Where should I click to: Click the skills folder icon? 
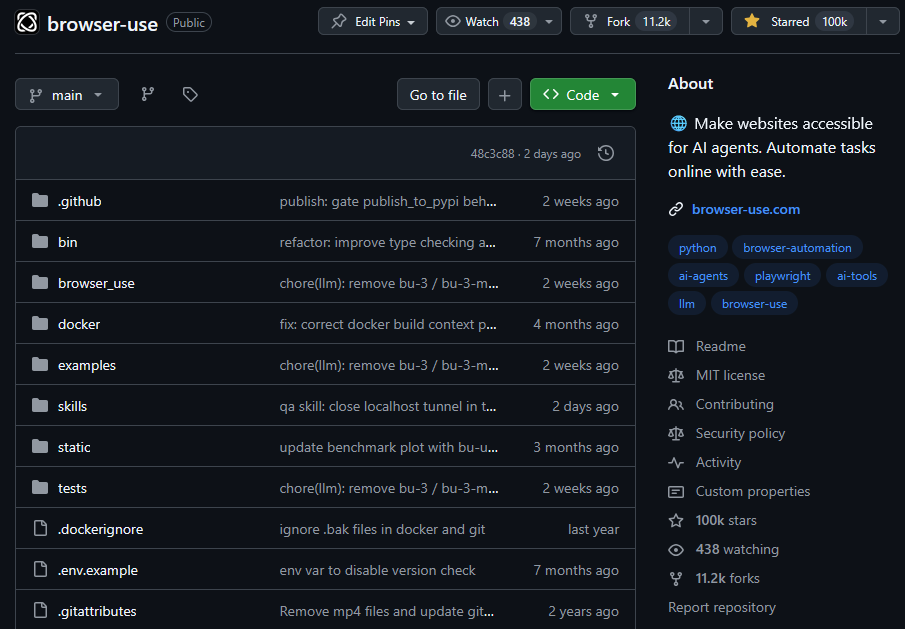40,406
